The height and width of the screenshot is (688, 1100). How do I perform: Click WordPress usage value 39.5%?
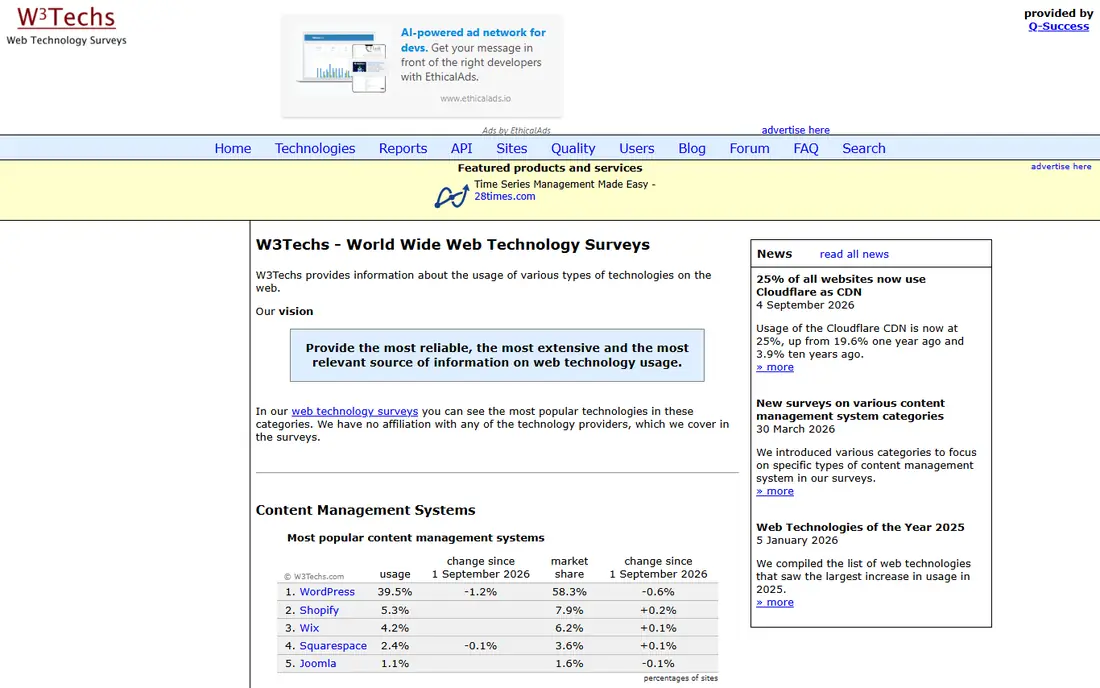pyautogui.click(x=395, y=592)
